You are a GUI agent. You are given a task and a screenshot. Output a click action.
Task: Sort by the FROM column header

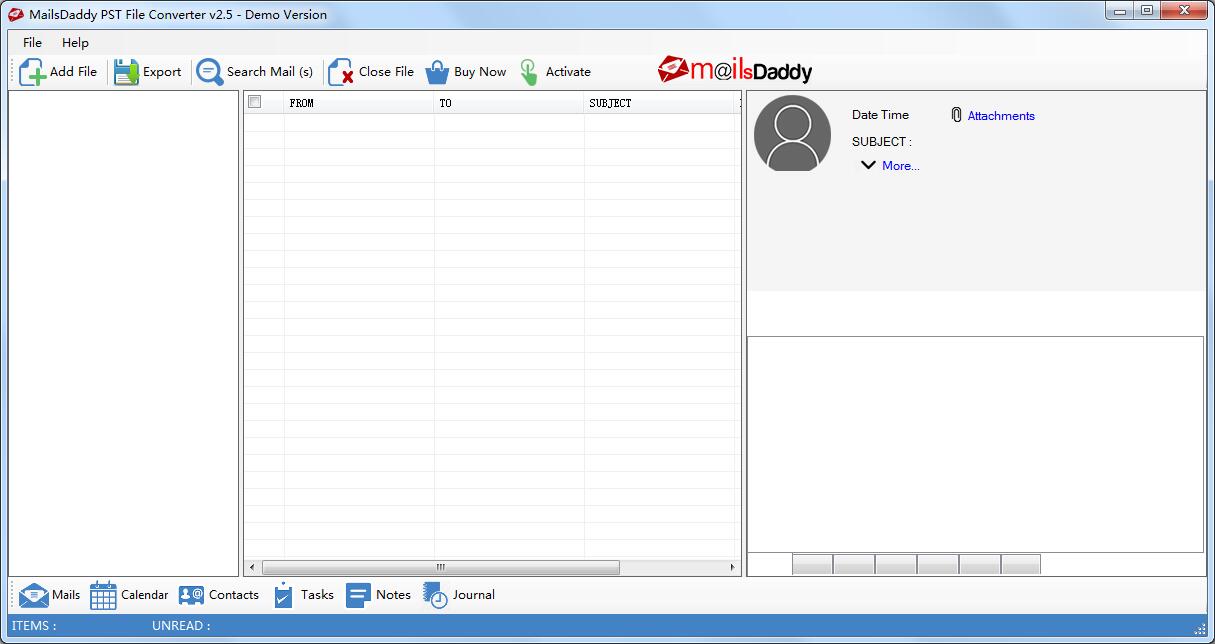pyautogui.click(x=359, y=103)
